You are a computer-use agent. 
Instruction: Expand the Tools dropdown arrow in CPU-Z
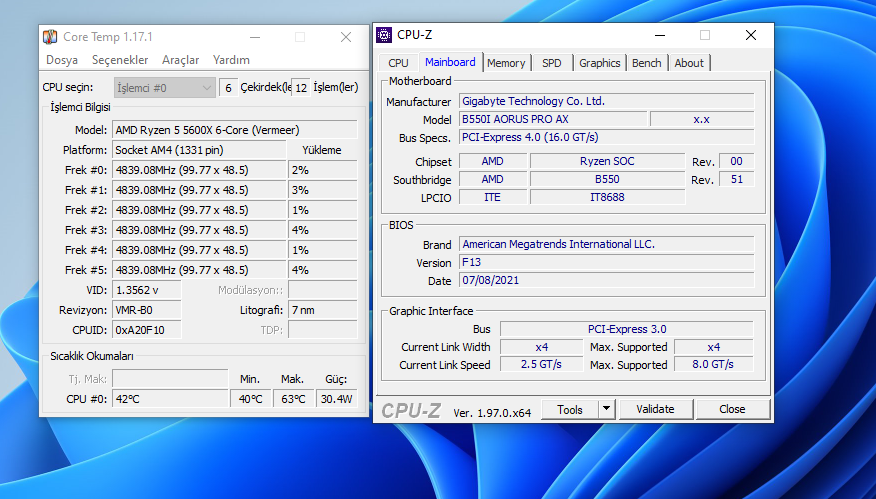[x=606, y=410]
